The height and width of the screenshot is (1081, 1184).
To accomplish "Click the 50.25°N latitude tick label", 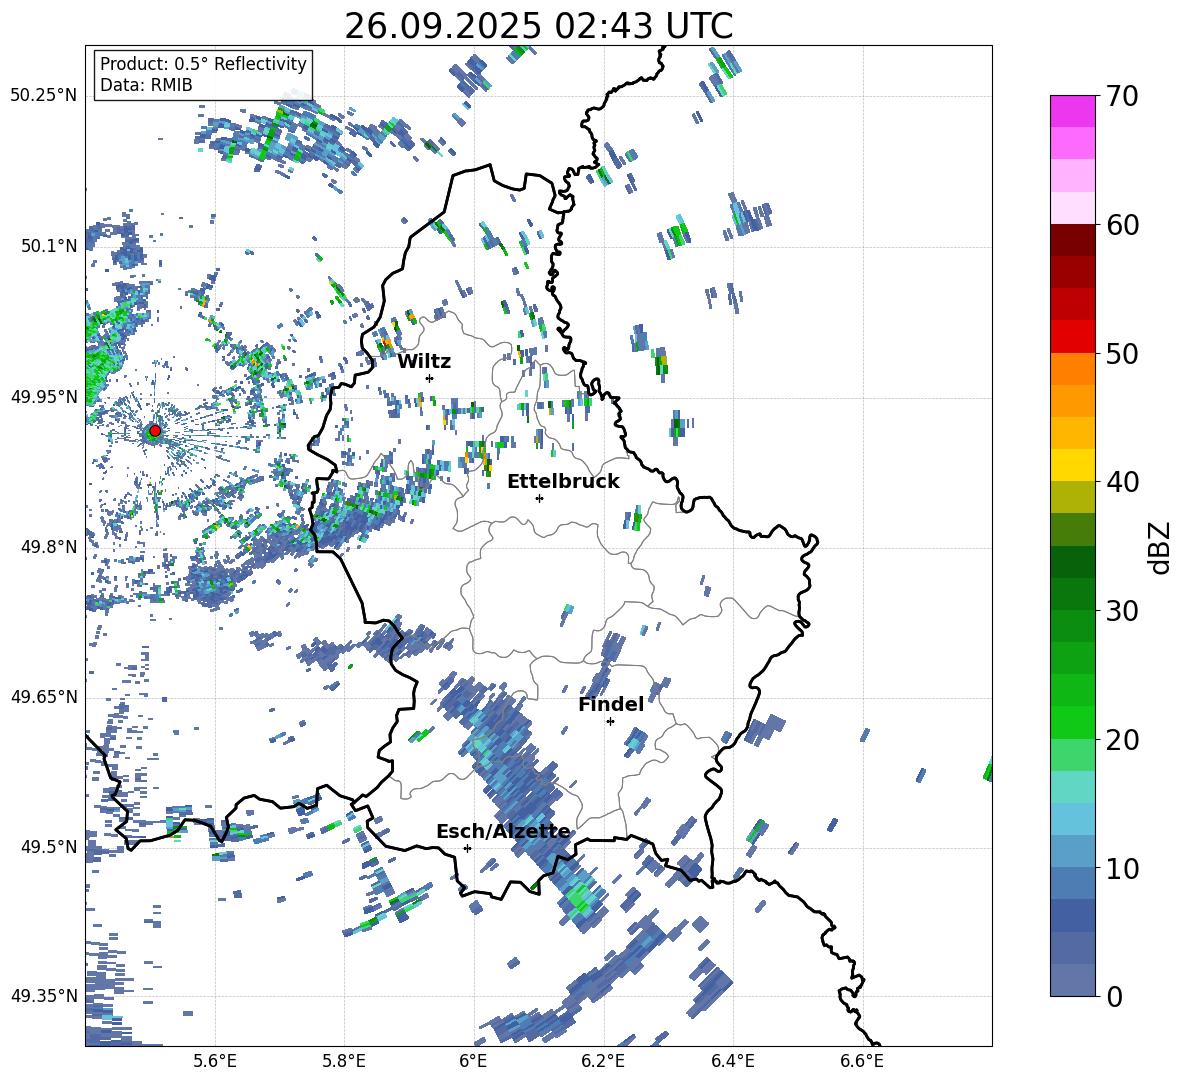I will [44, 95].
